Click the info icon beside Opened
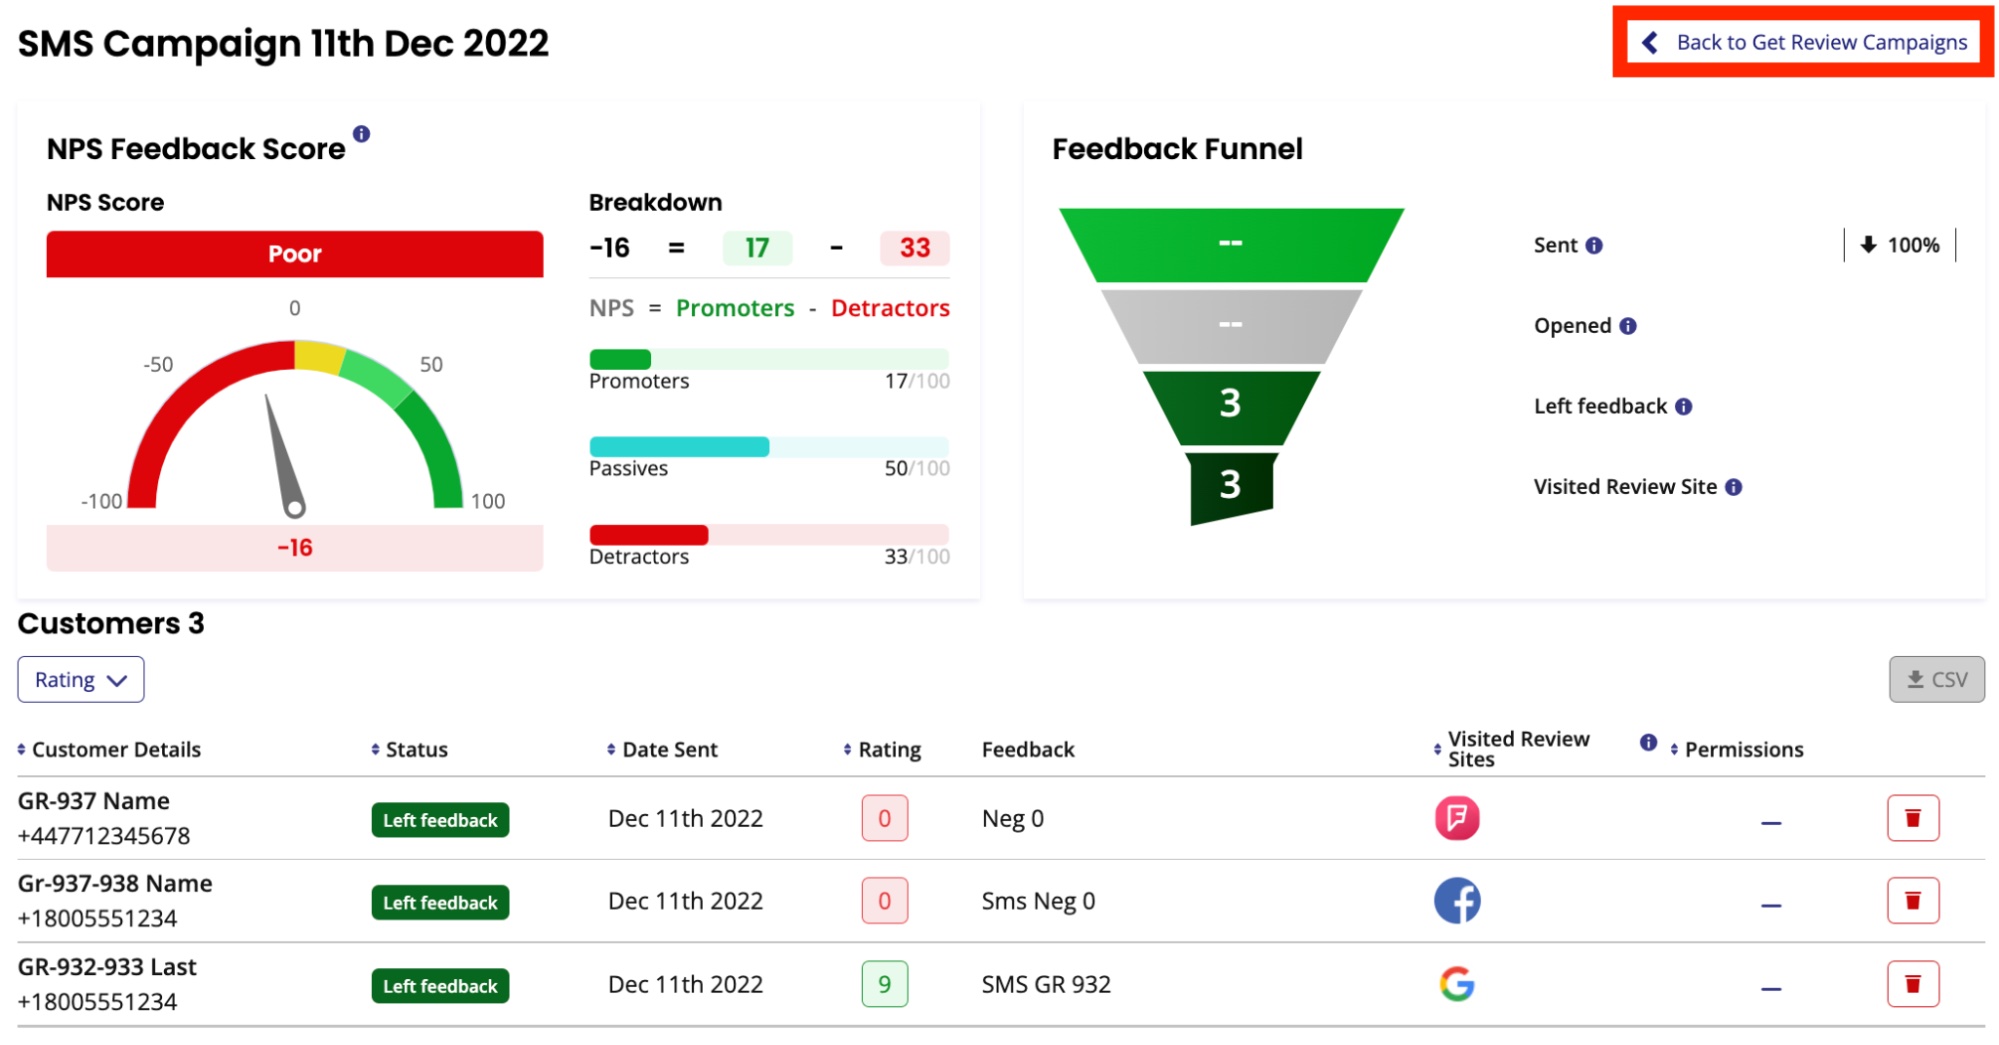 pyautogui.click(x=1628, y=326)
